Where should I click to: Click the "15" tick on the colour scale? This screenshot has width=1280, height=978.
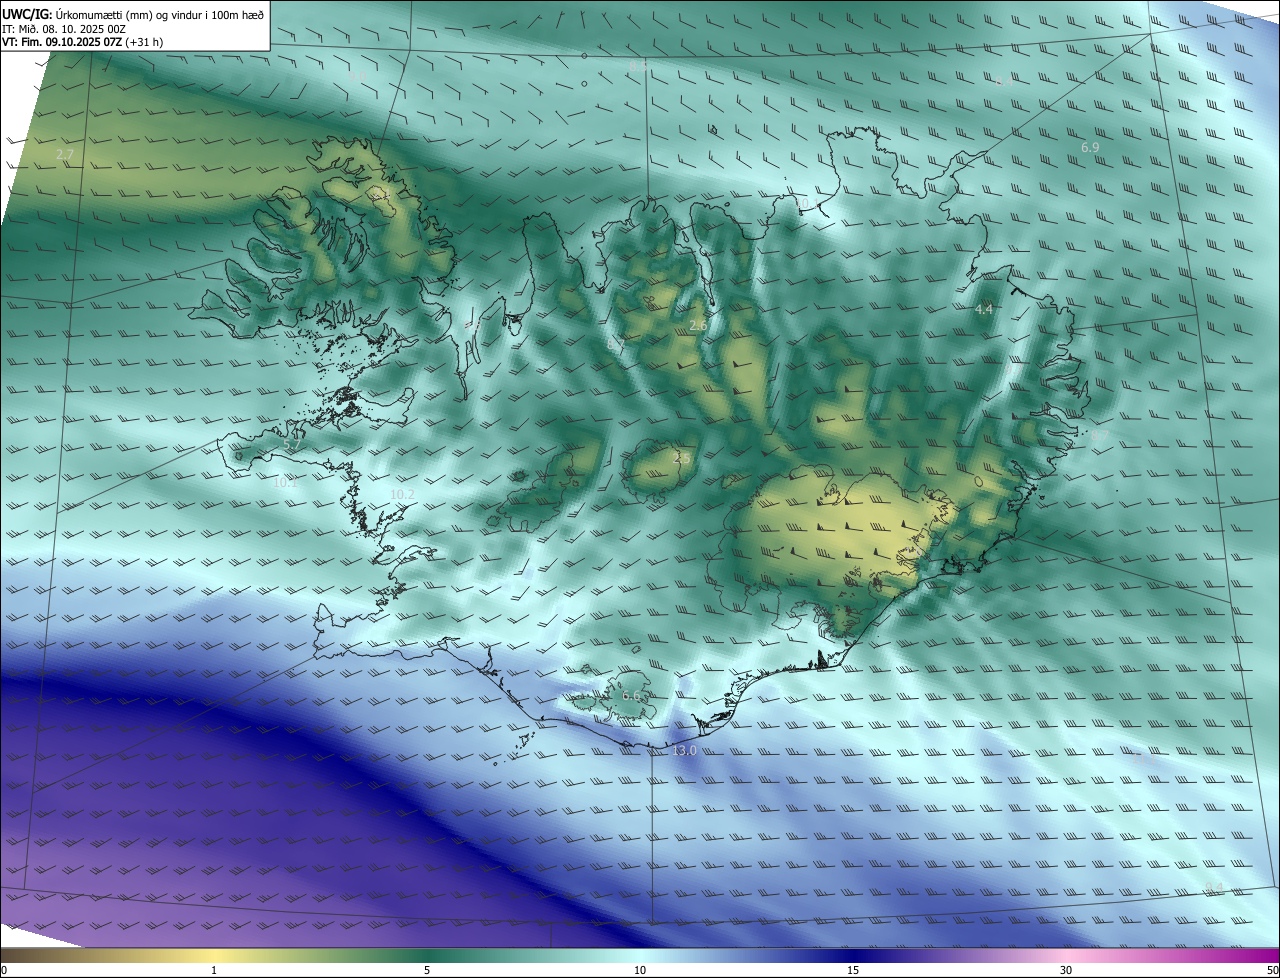(853, 970)
